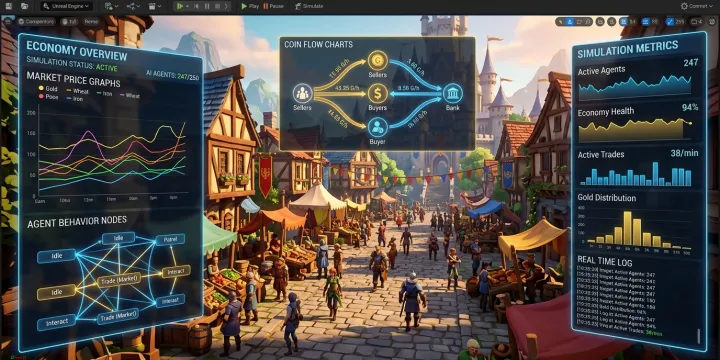The width and height of the screenshot is (720, 360).
Task: Toggle scale snapping on viewport toolbar
Action: [669, 22]
